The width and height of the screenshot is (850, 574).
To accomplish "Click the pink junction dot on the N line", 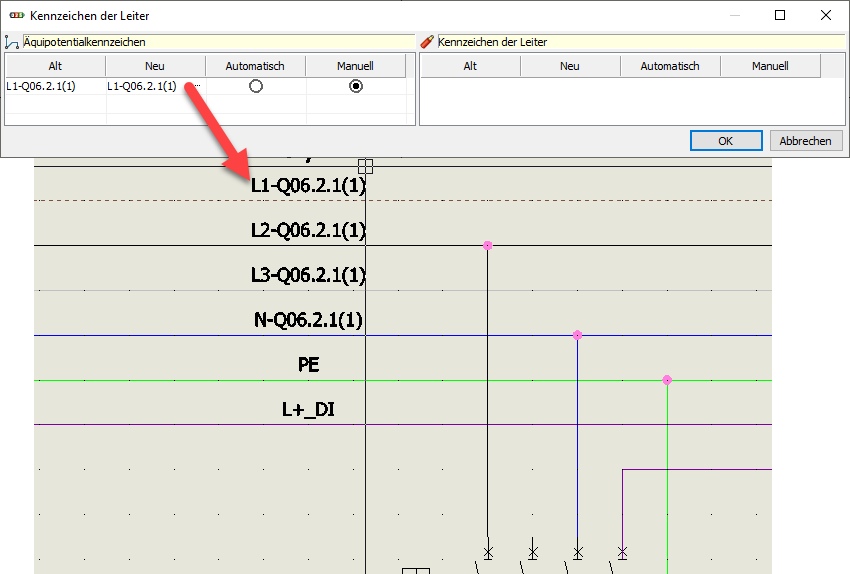I will (577, 335).
